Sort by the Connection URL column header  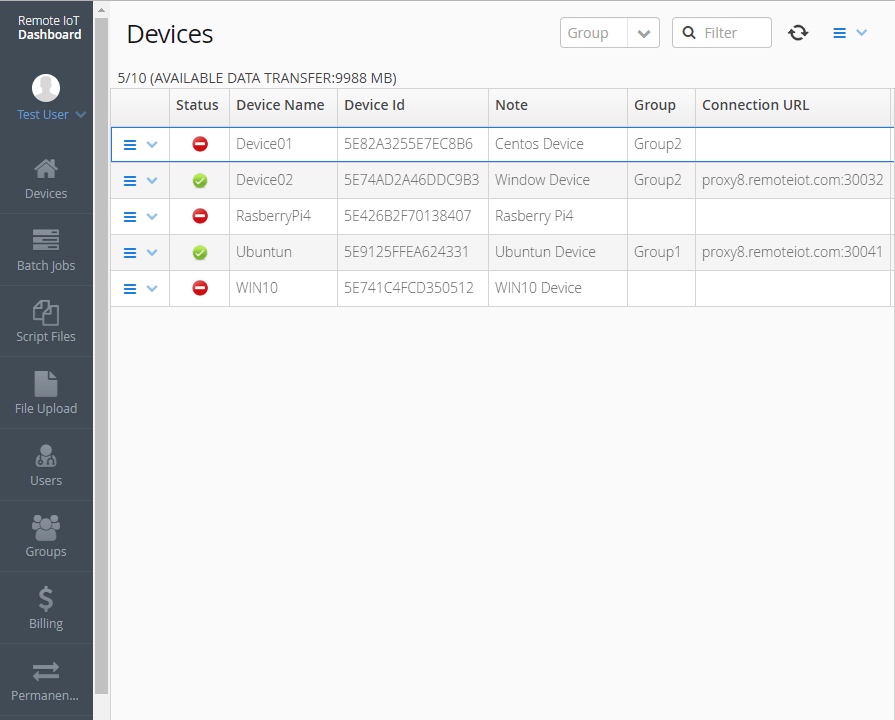pos(793,106)
